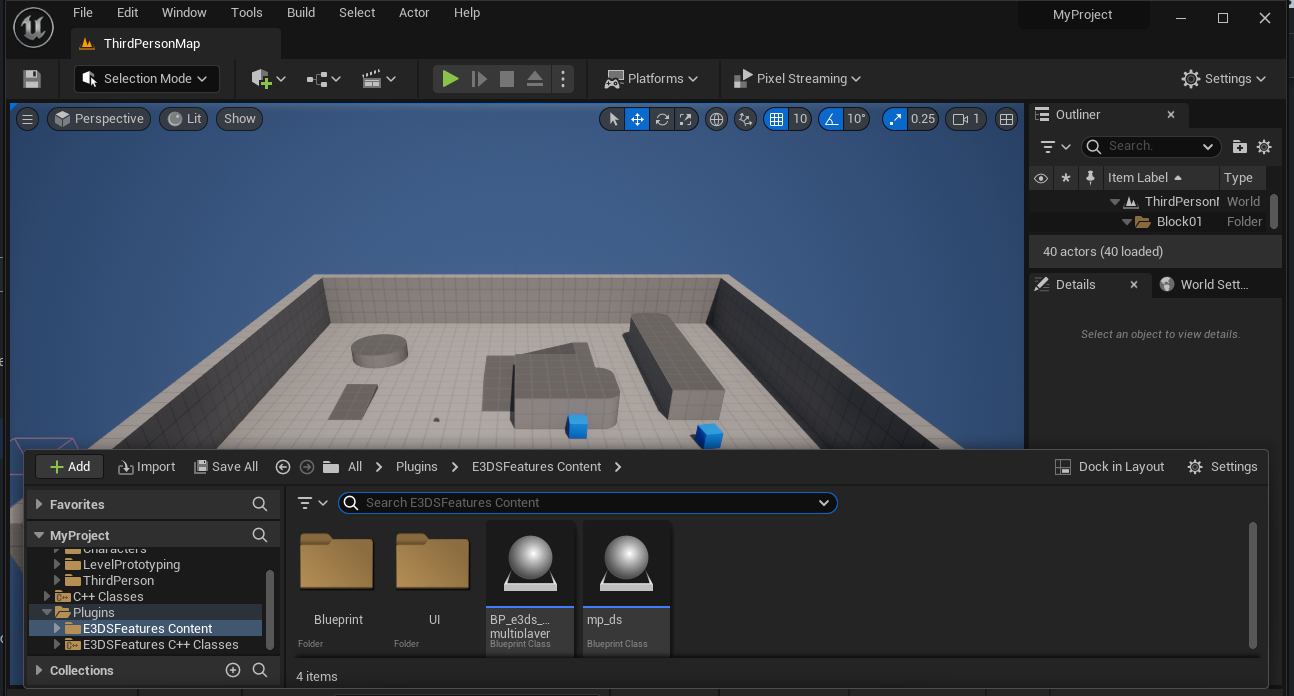This screenshot has height=696, width=1294.
Task: Toggle scale snapping 0.25
Action: (x=895, y=119)
